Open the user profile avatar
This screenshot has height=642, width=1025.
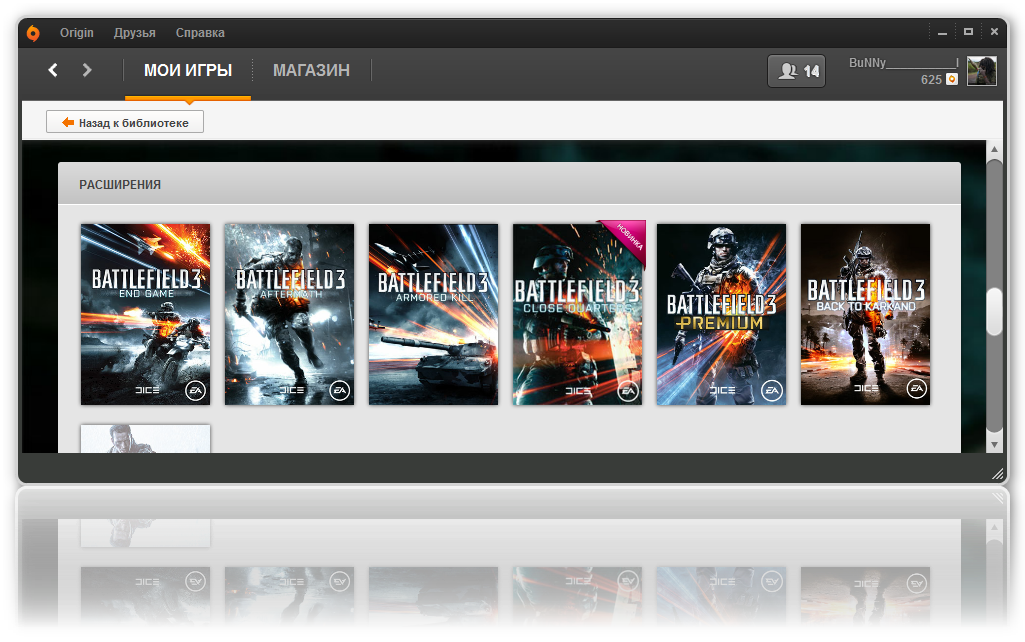982,71
